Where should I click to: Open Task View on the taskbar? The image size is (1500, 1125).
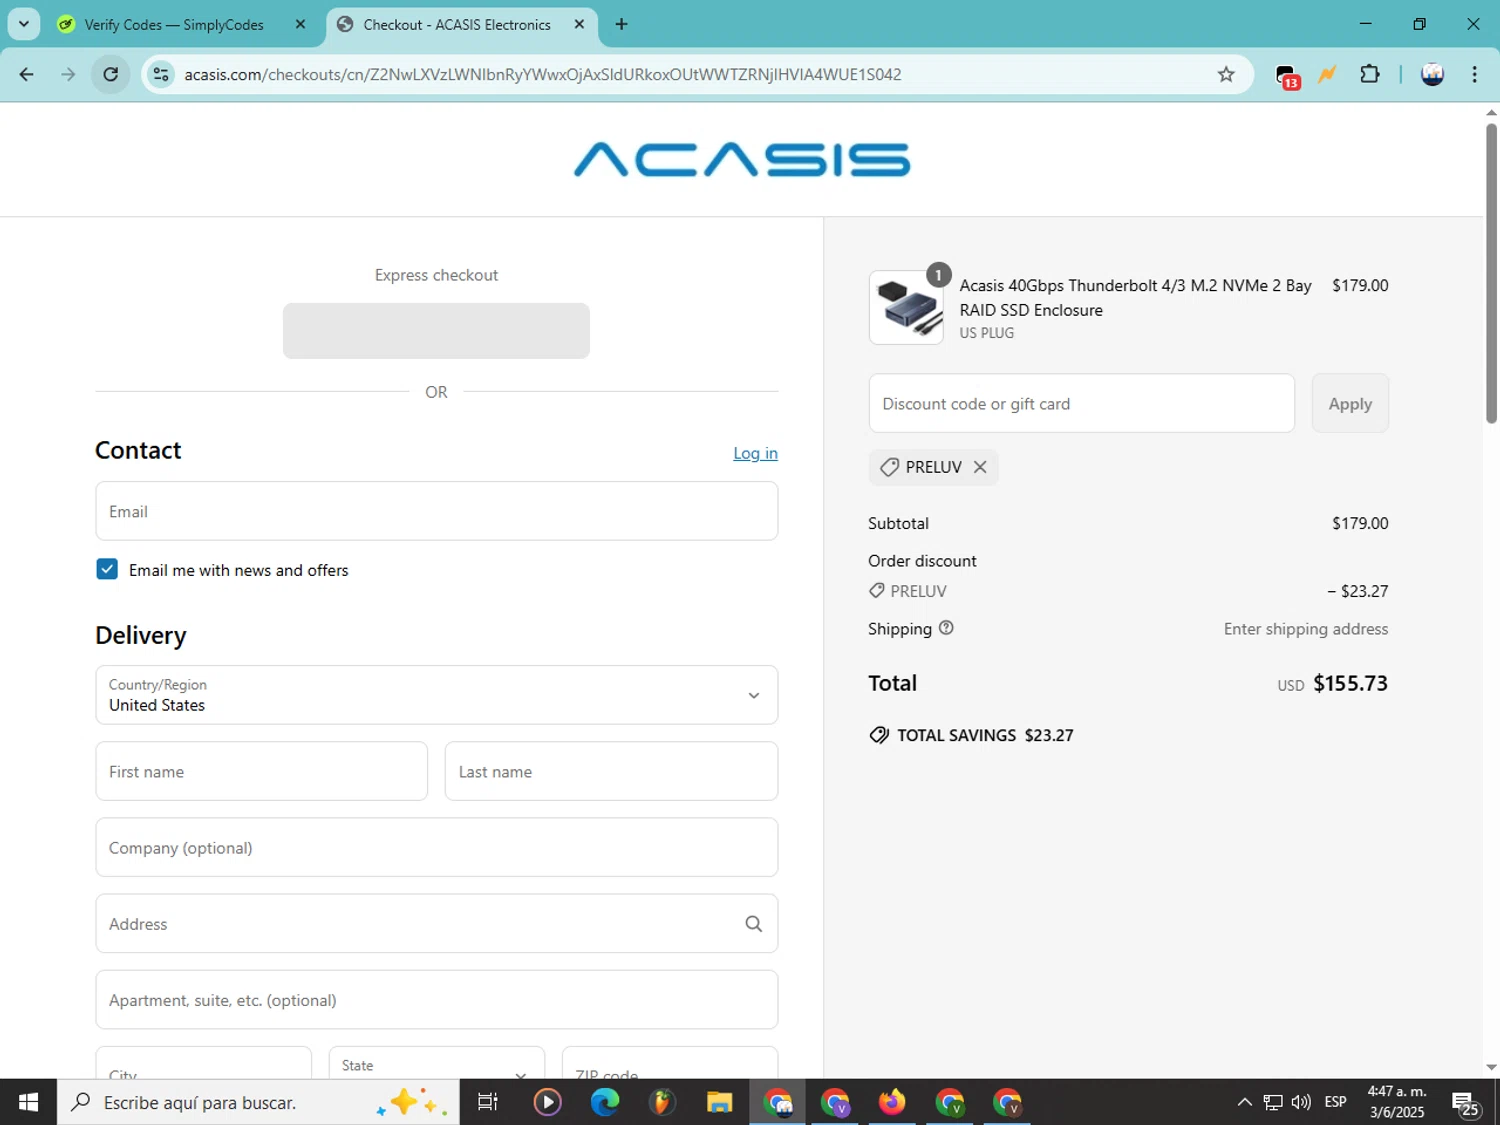click(488, 1102)
